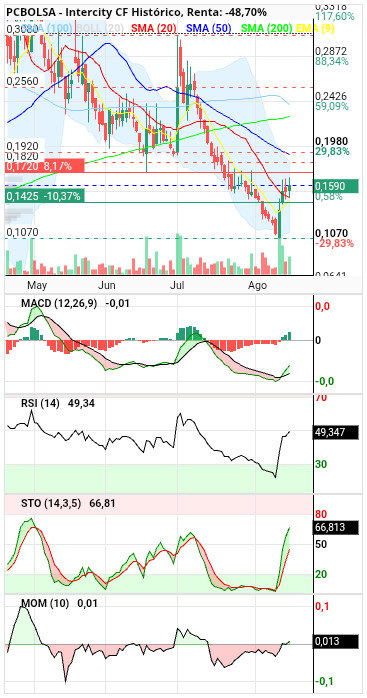Click the Jun month label on time axis
Image resolution: width=367 pixels, height=698 pixels.
pos(107,285)
